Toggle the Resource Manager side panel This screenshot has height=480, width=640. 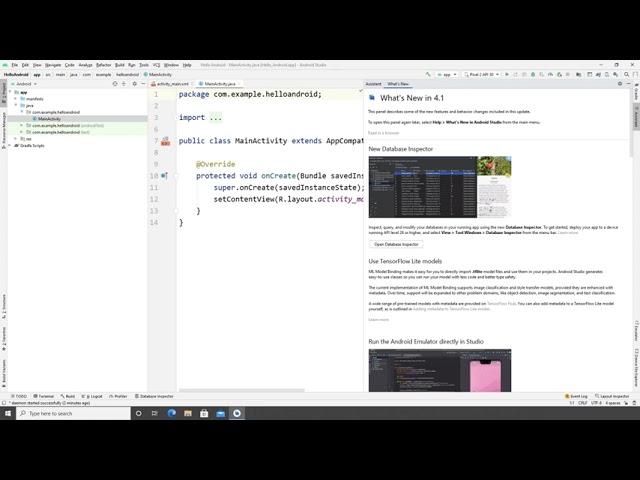(4, 130)
